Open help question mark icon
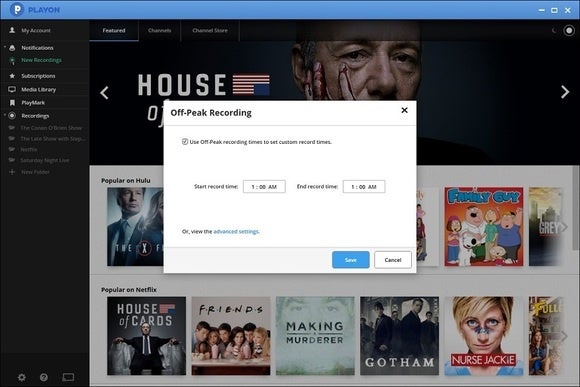This screenshot has width=580, height=387. point(44,377)
